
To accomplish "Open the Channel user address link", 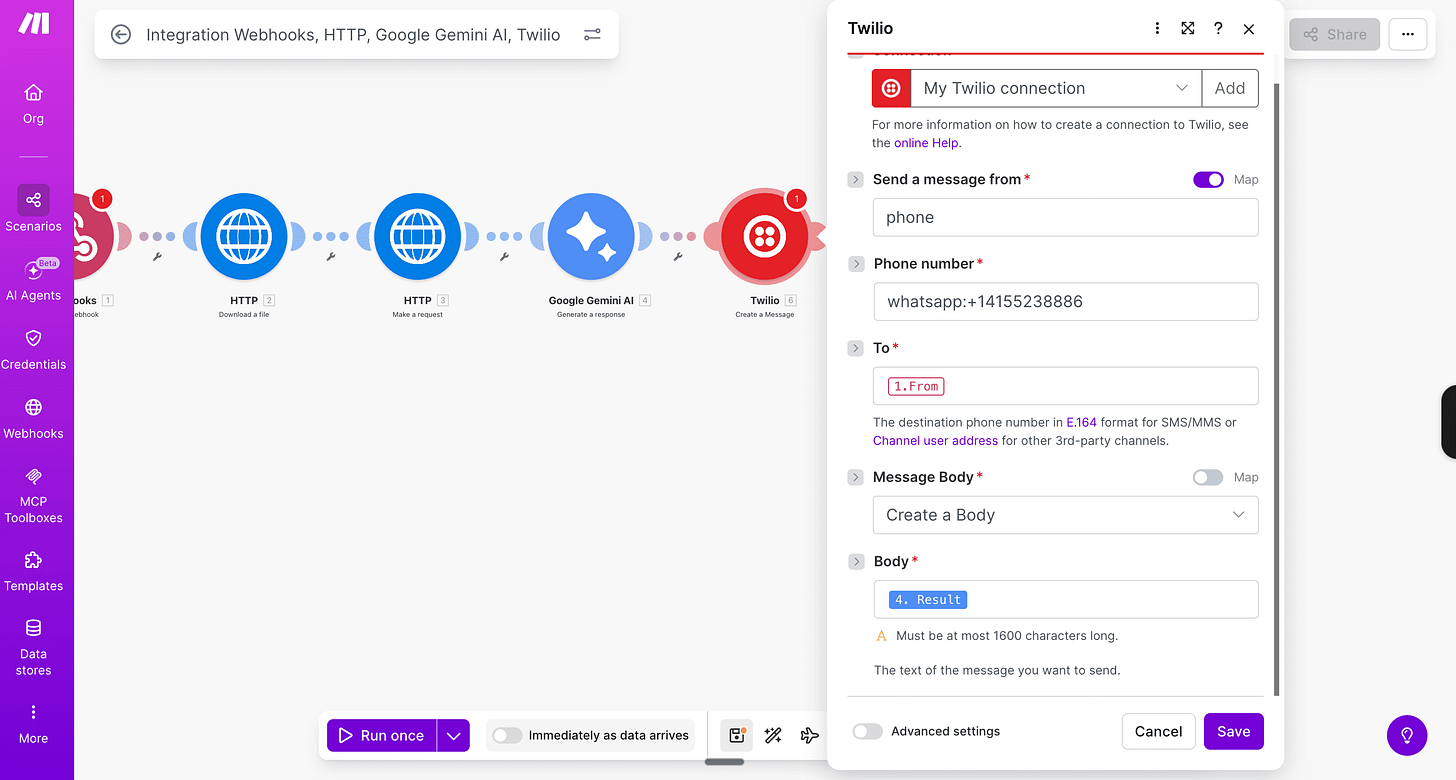I will point(935,440).
